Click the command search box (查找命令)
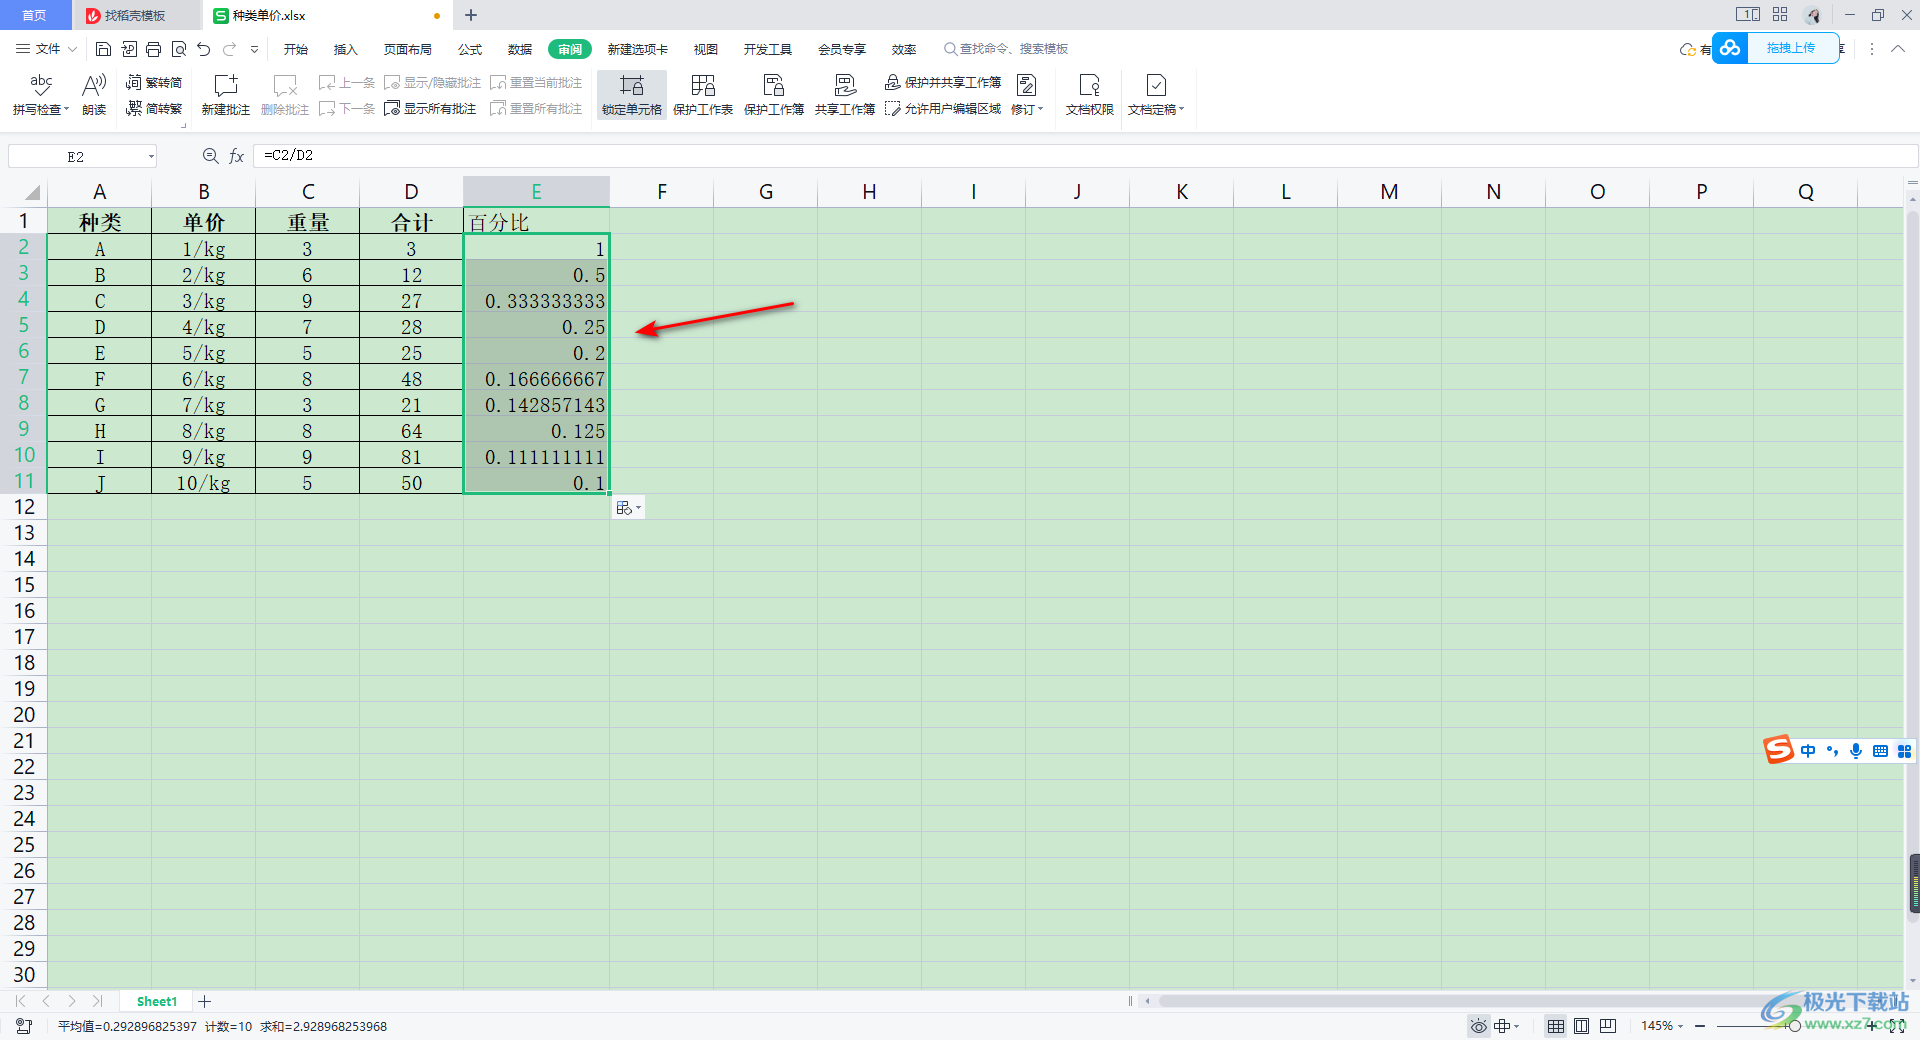1920x1040 pixels. [x=1006, y=49]
